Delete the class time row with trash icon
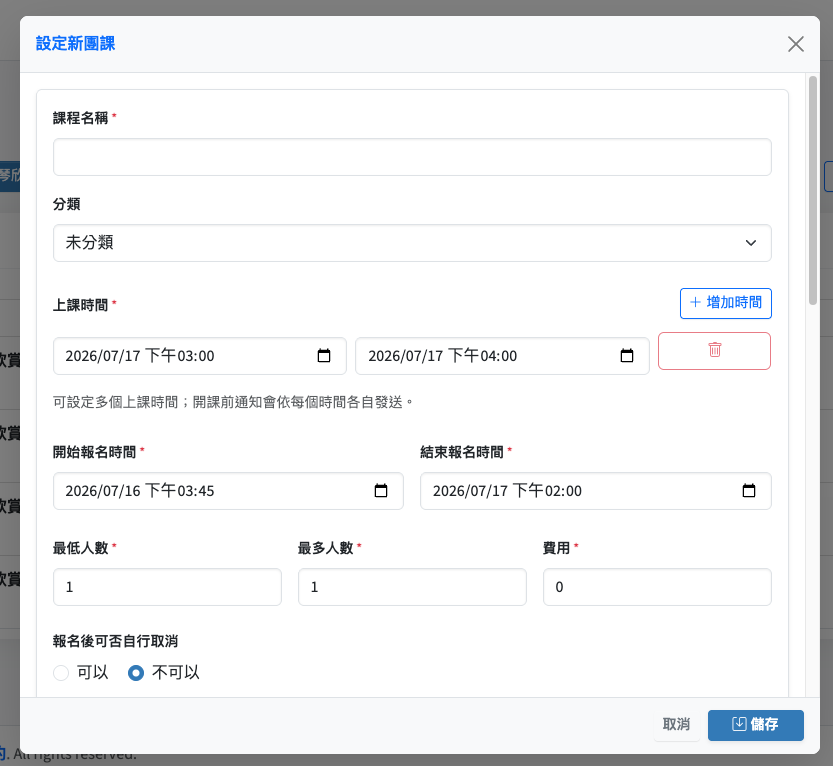The width and height of the screenshot is (833, 766). pos(715,351)
